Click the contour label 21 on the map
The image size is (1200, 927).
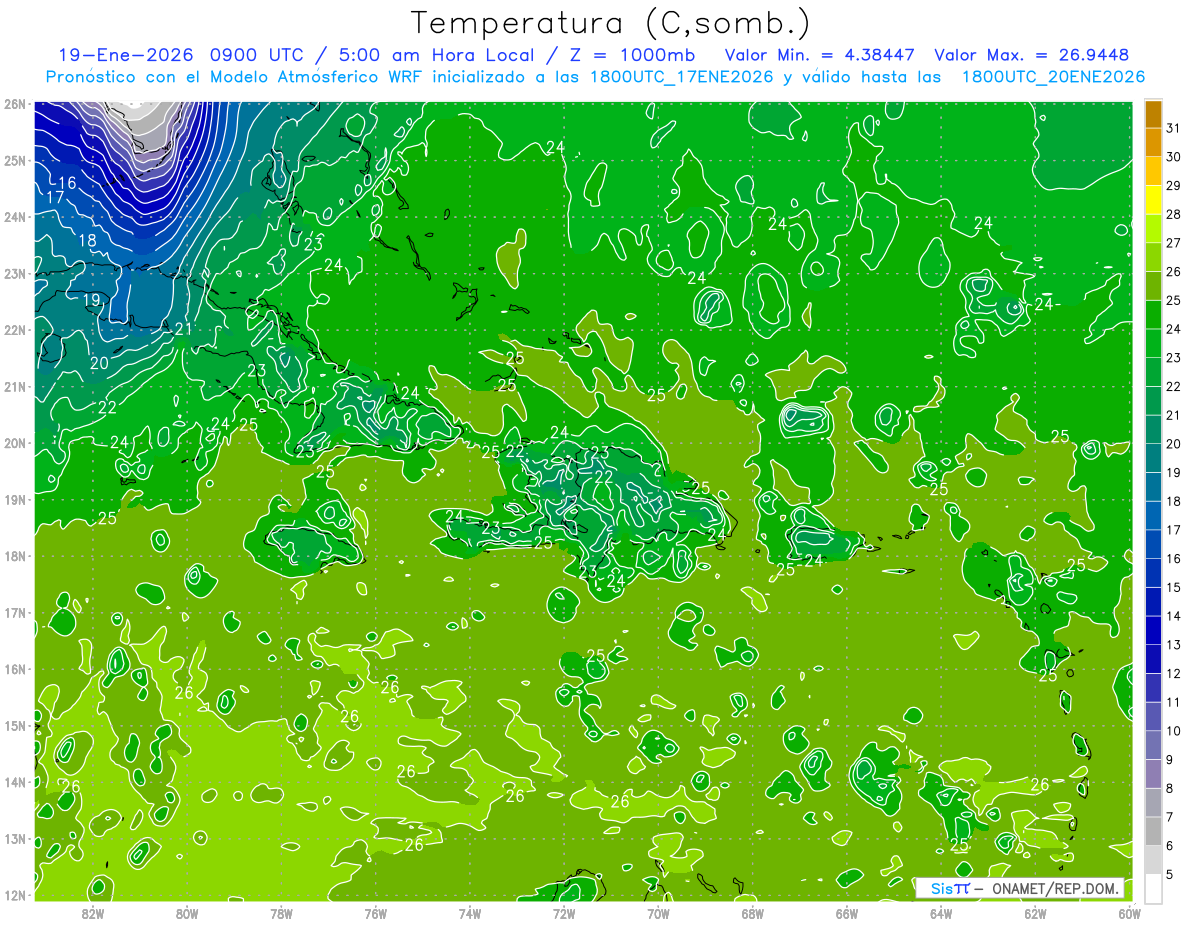(183, 329)
